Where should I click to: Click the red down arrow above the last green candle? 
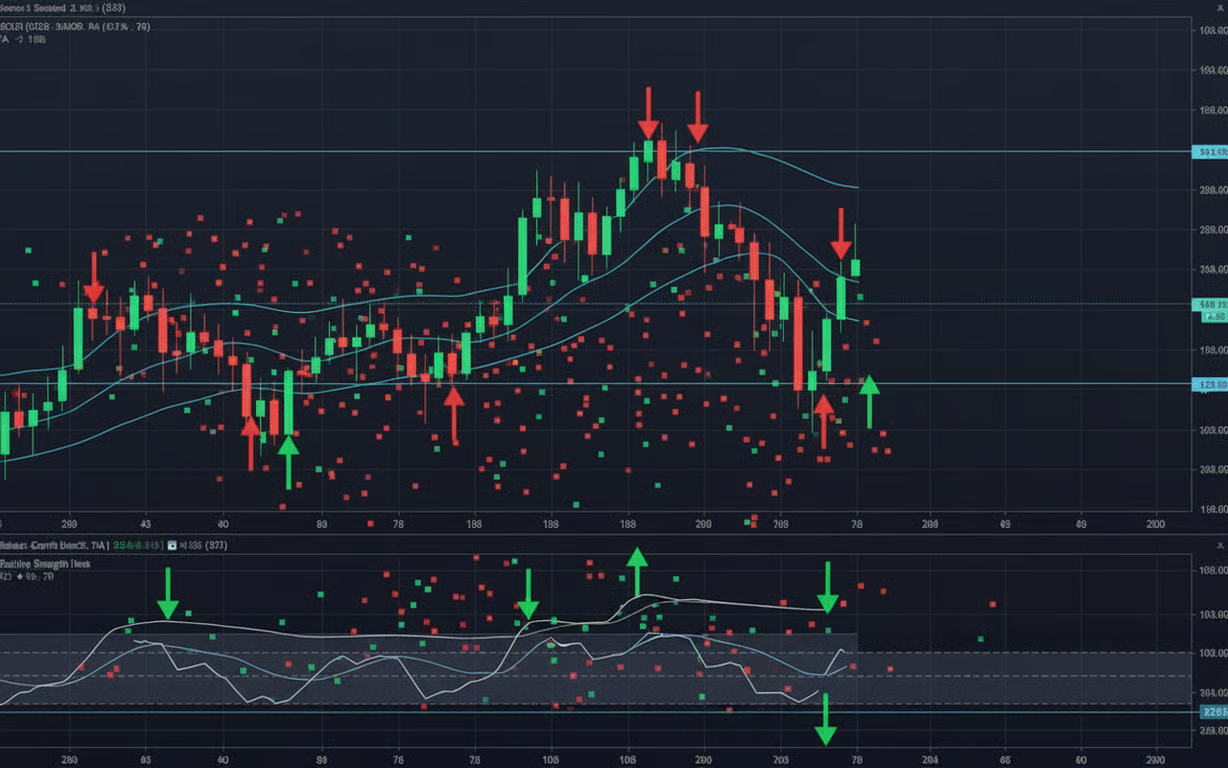[x=841, y=235]
